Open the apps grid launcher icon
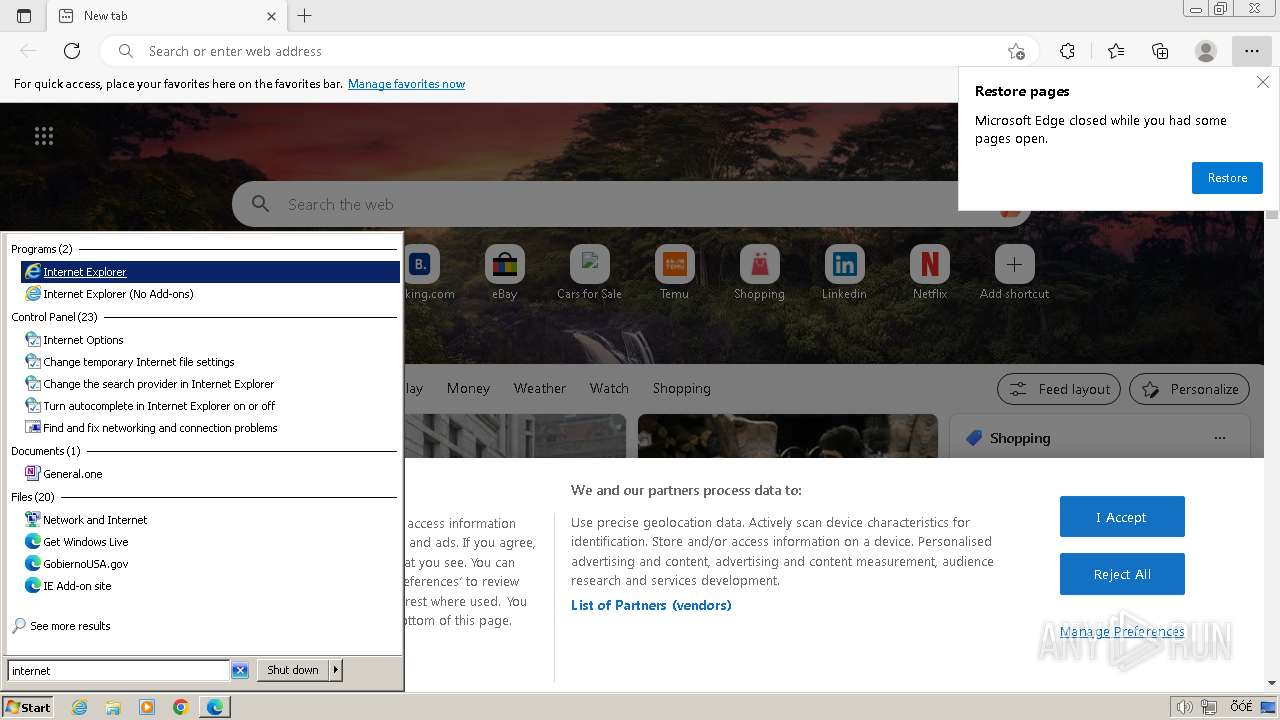This screenshot has height=720, width=1280. coord(44,136)
